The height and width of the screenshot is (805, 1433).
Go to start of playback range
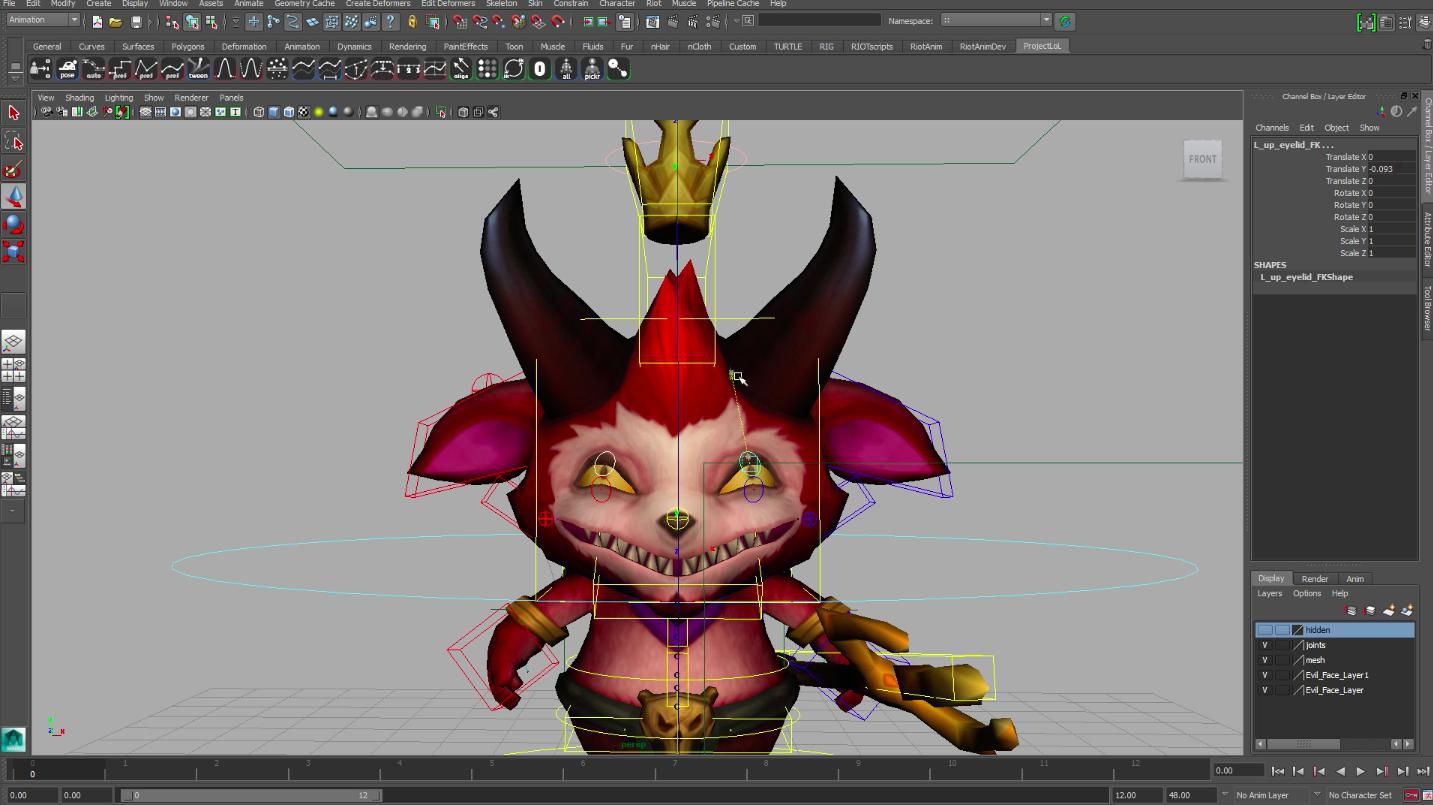pyautogui.click(x=1277, y=771)
